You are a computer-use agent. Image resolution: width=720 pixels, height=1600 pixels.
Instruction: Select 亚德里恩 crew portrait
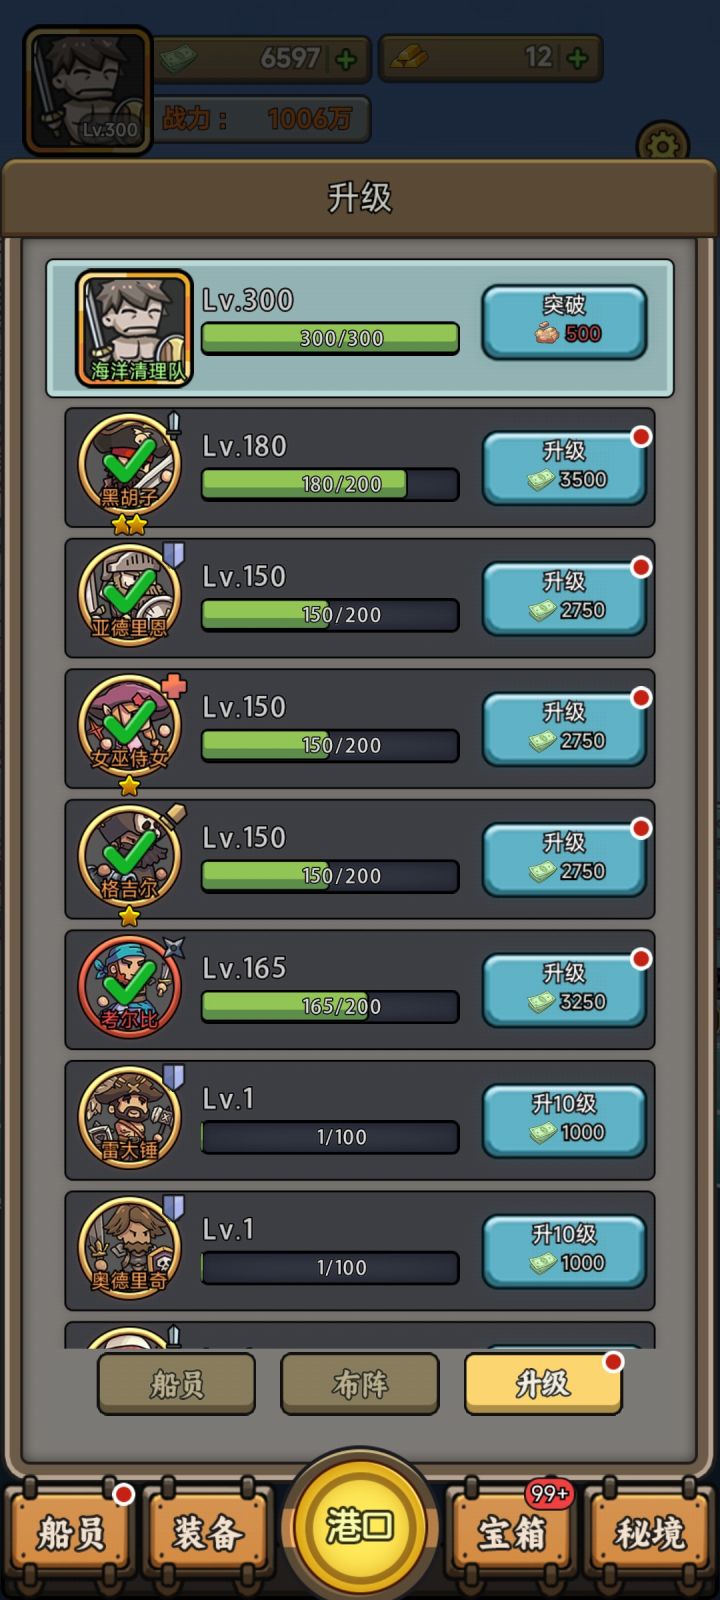pos(130,595)
